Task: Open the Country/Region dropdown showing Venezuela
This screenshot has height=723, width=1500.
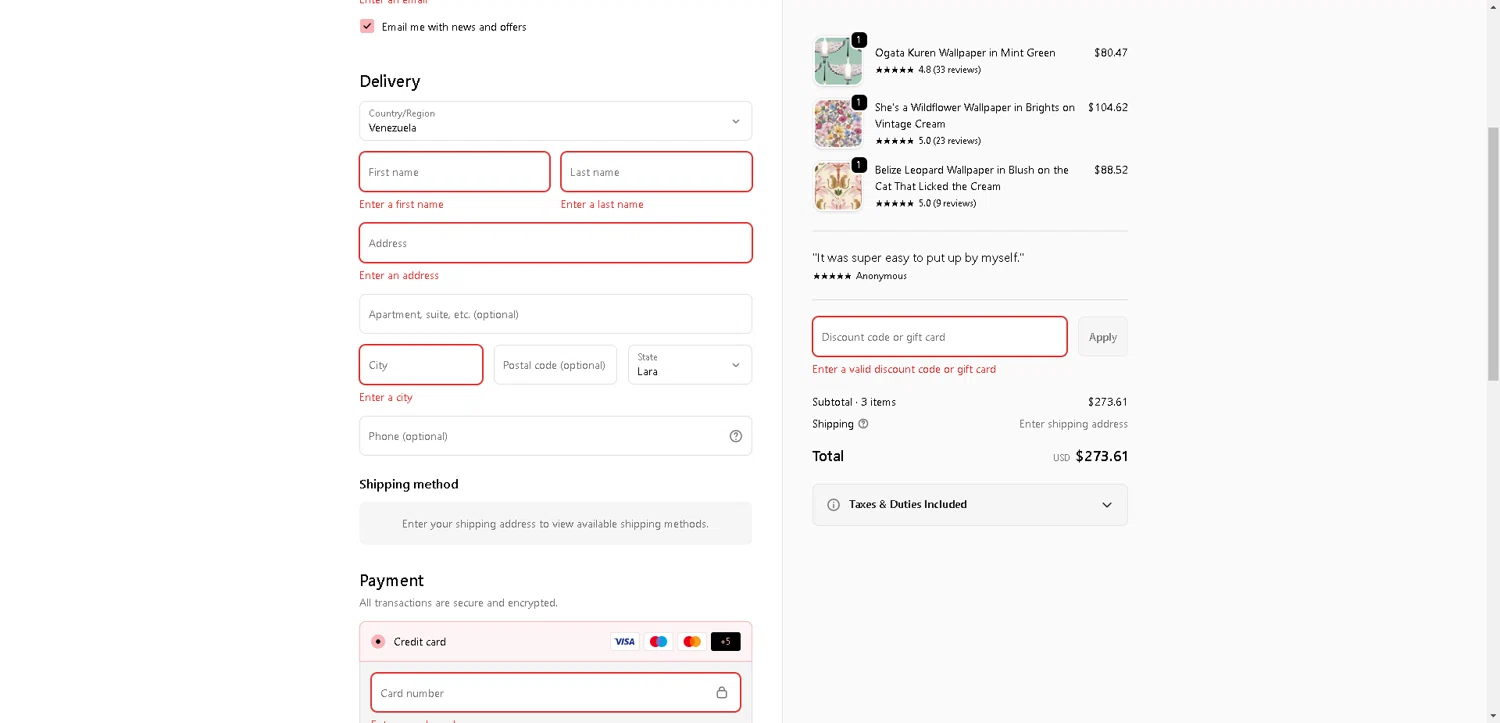Action: click(556, 121)
